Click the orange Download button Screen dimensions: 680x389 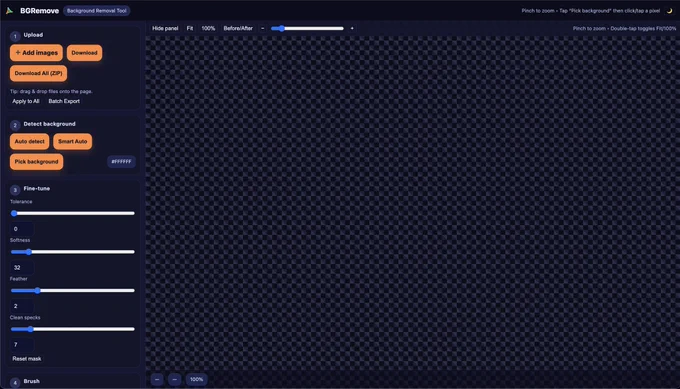pyautogui.click(x=85, y=53)
